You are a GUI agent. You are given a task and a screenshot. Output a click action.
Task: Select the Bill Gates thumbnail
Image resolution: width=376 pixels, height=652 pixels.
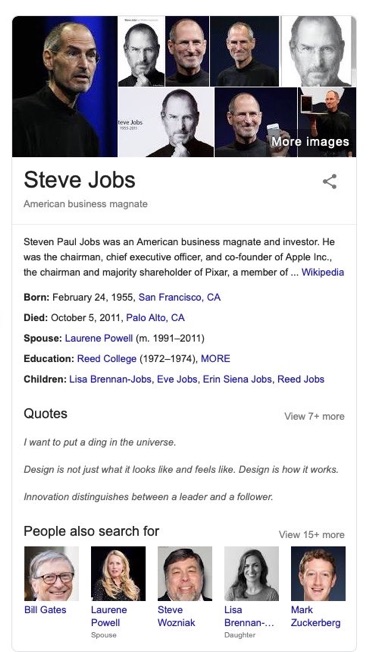51,573
